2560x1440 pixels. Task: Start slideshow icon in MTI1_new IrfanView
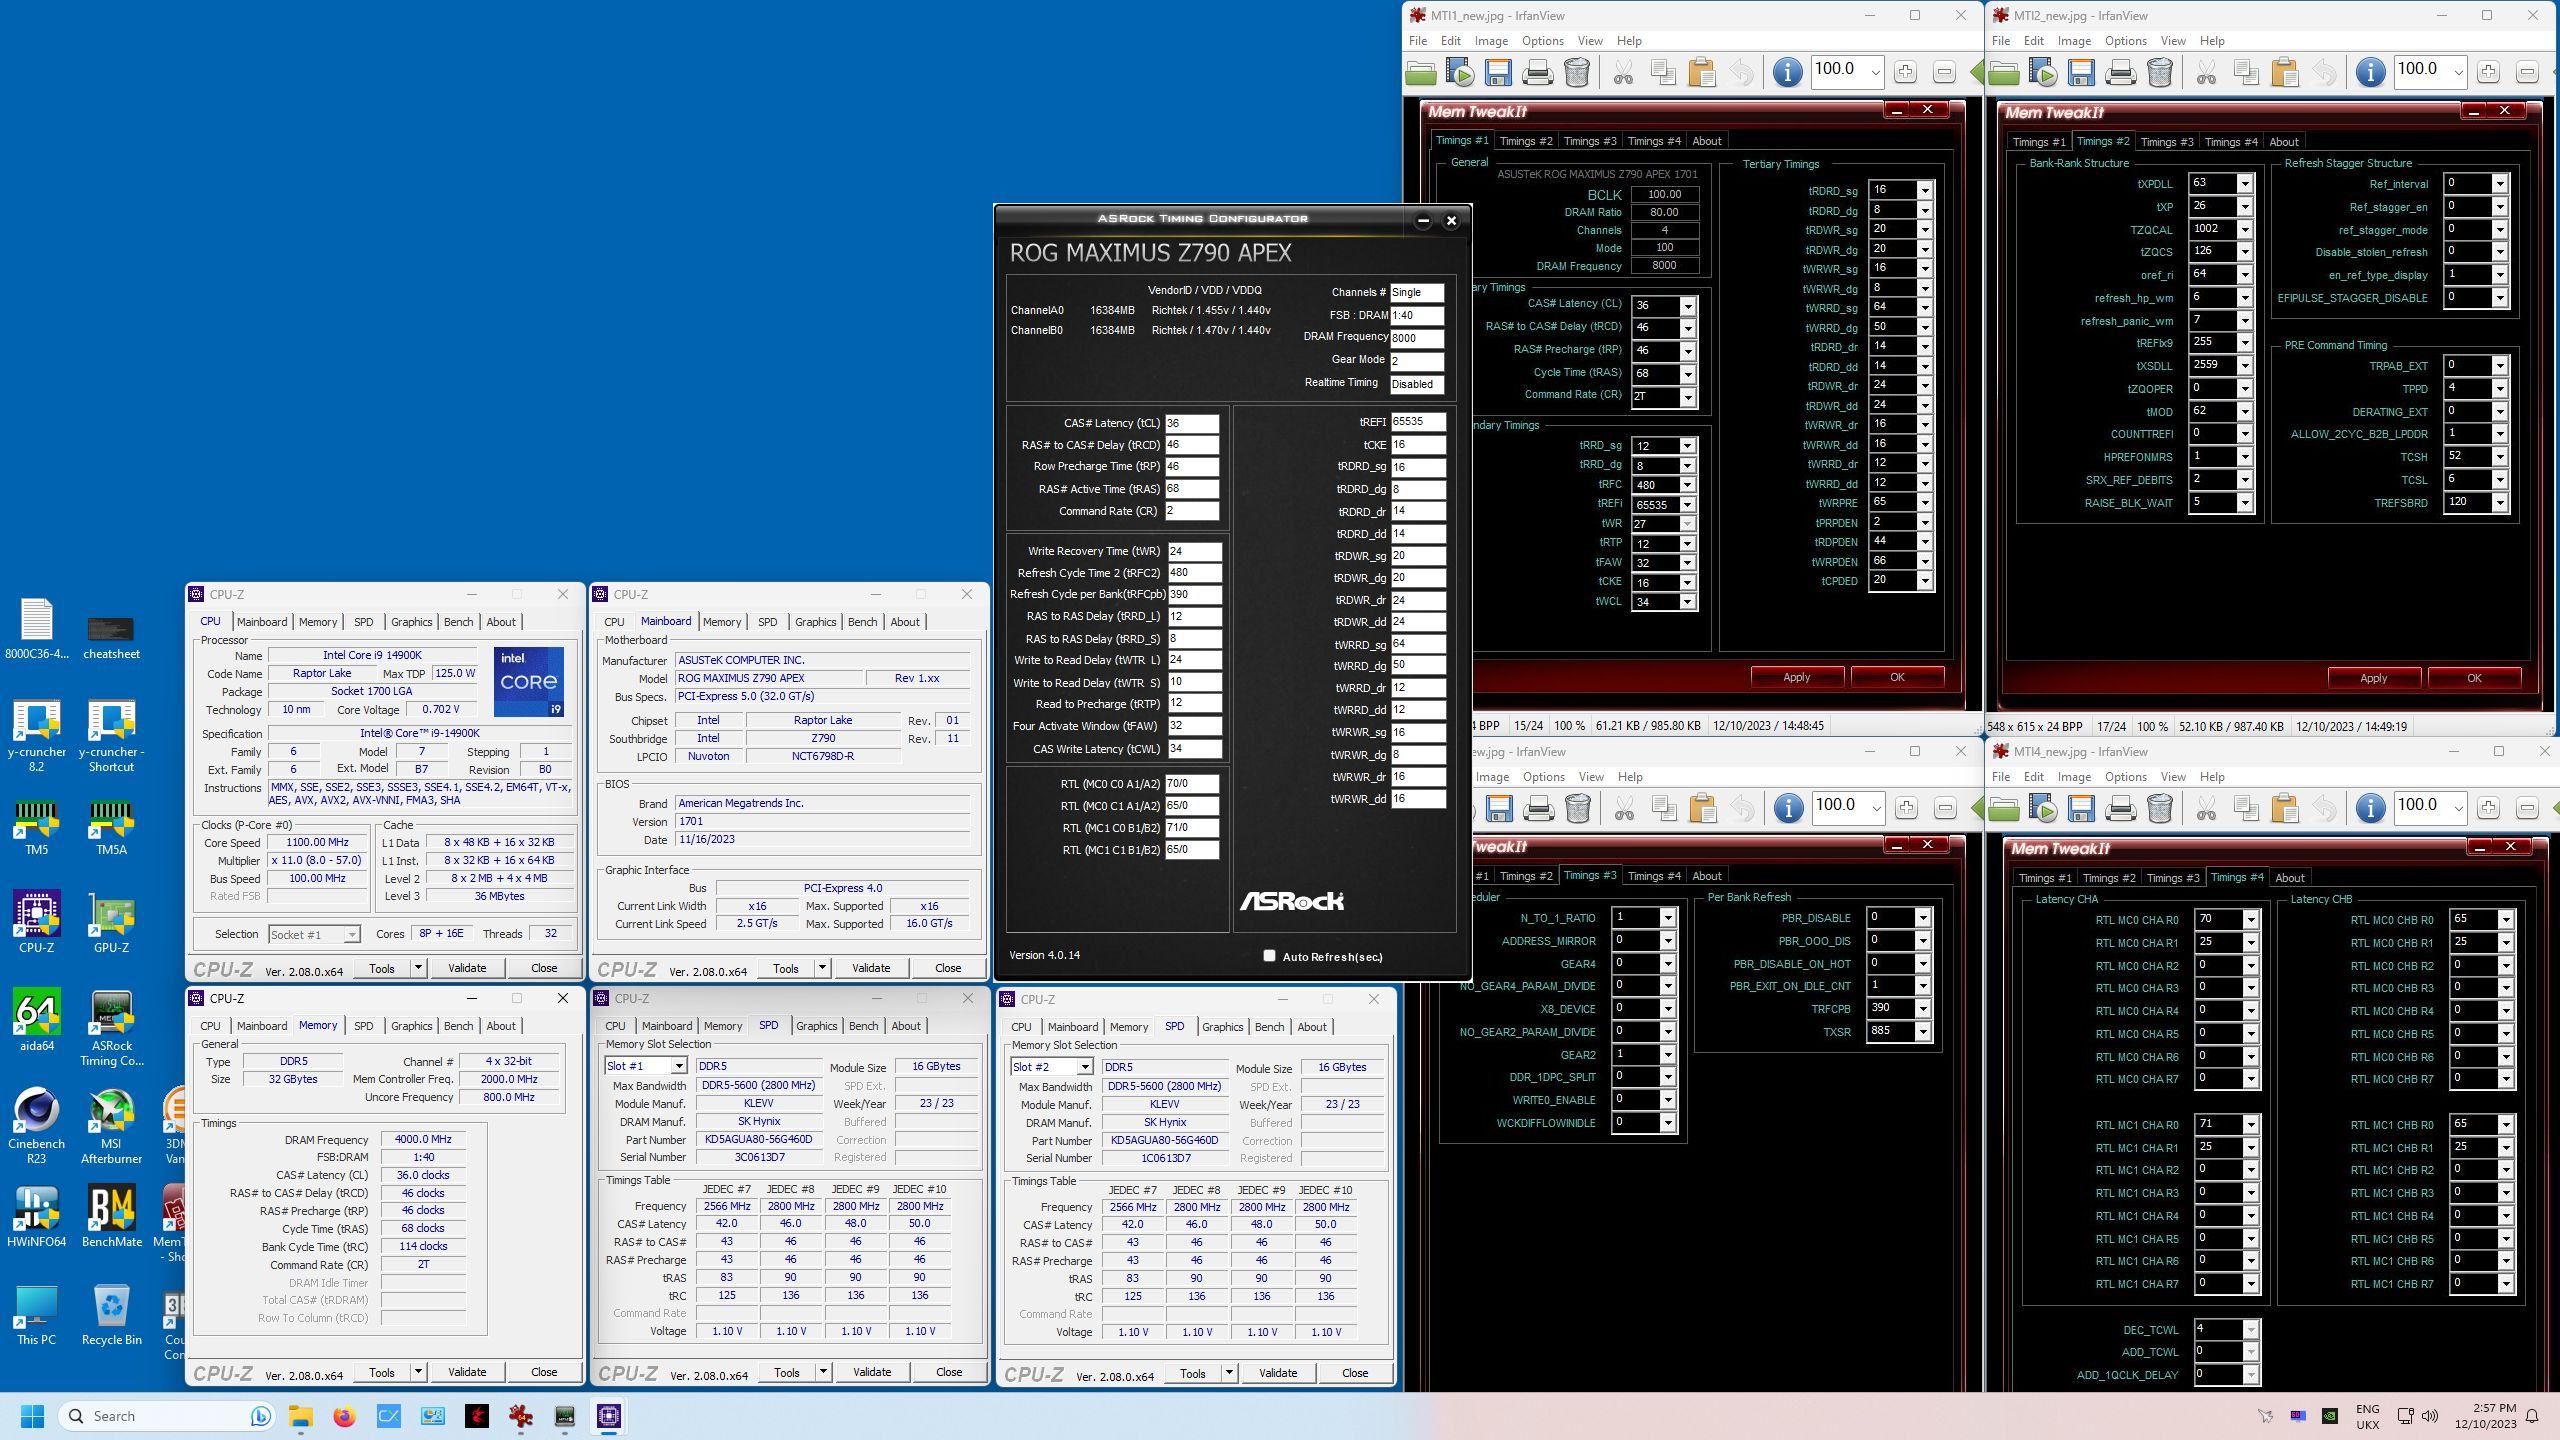click(1460, 73)
